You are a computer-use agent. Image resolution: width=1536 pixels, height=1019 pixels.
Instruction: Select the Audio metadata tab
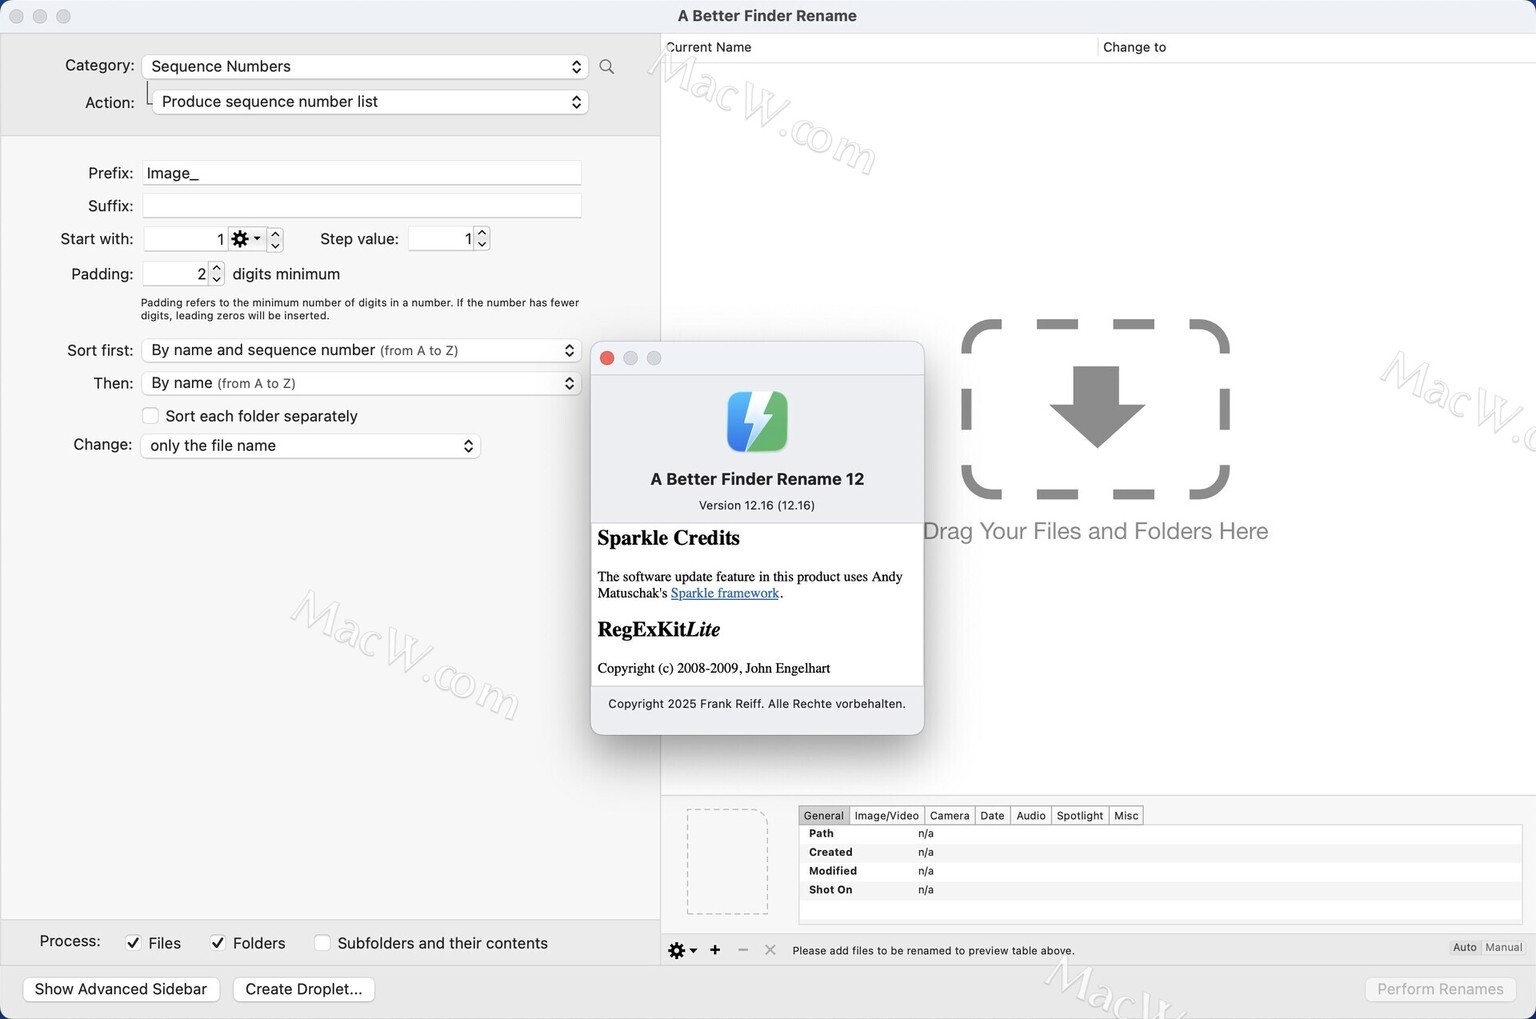click(x=1031, y=816)
